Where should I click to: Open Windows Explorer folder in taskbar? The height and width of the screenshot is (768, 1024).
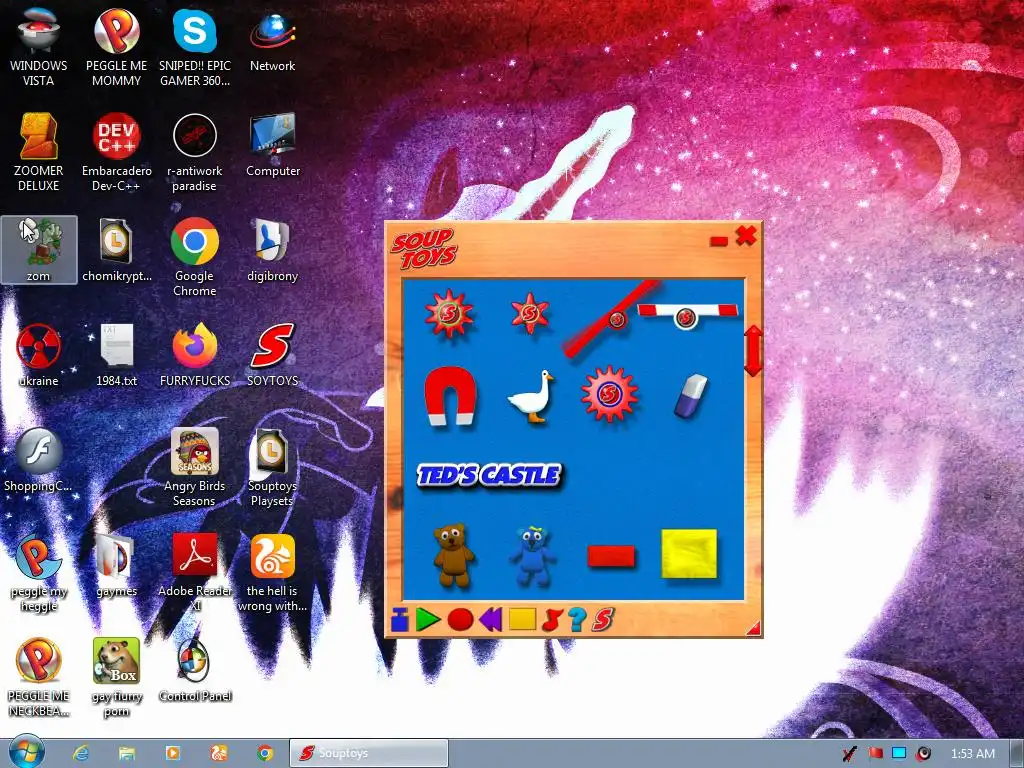[x=127, y=753]
